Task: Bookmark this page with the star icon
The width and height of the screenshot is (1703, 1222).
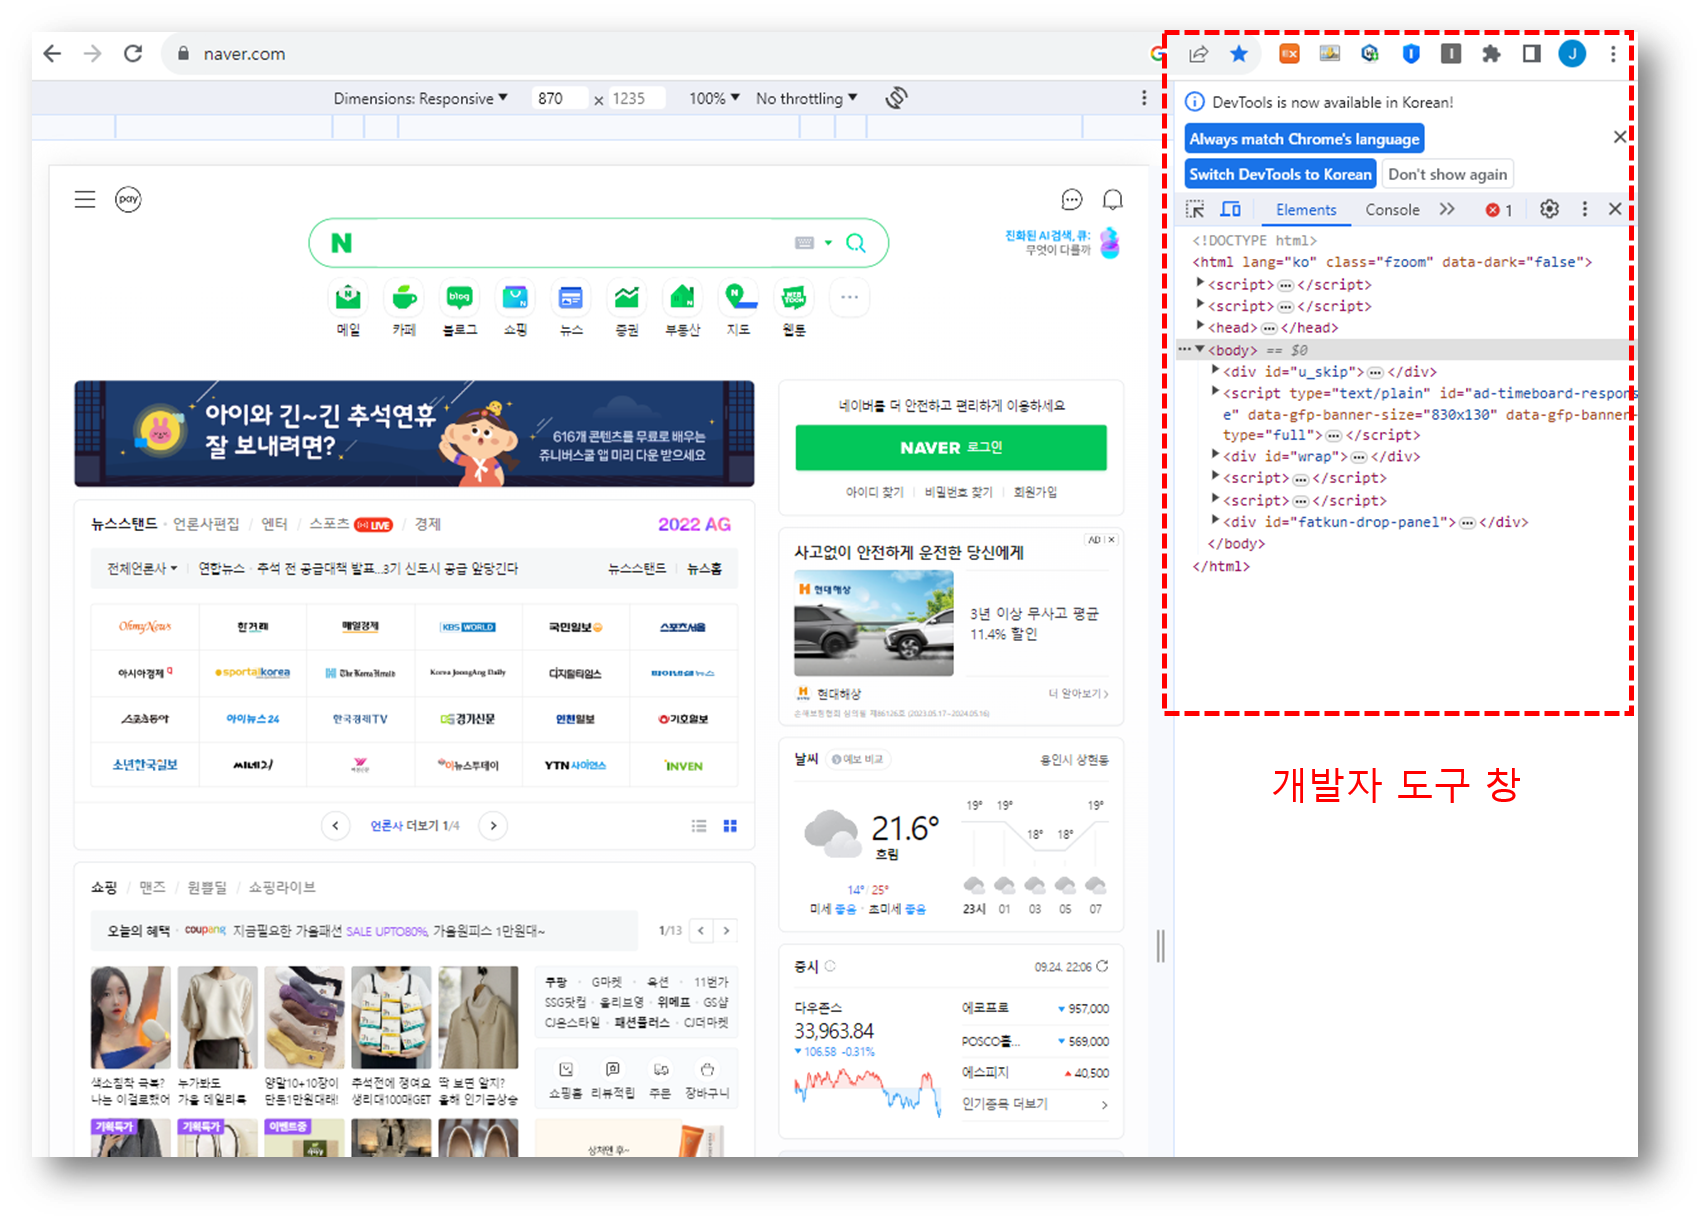Action: [x=1239, y=54]
